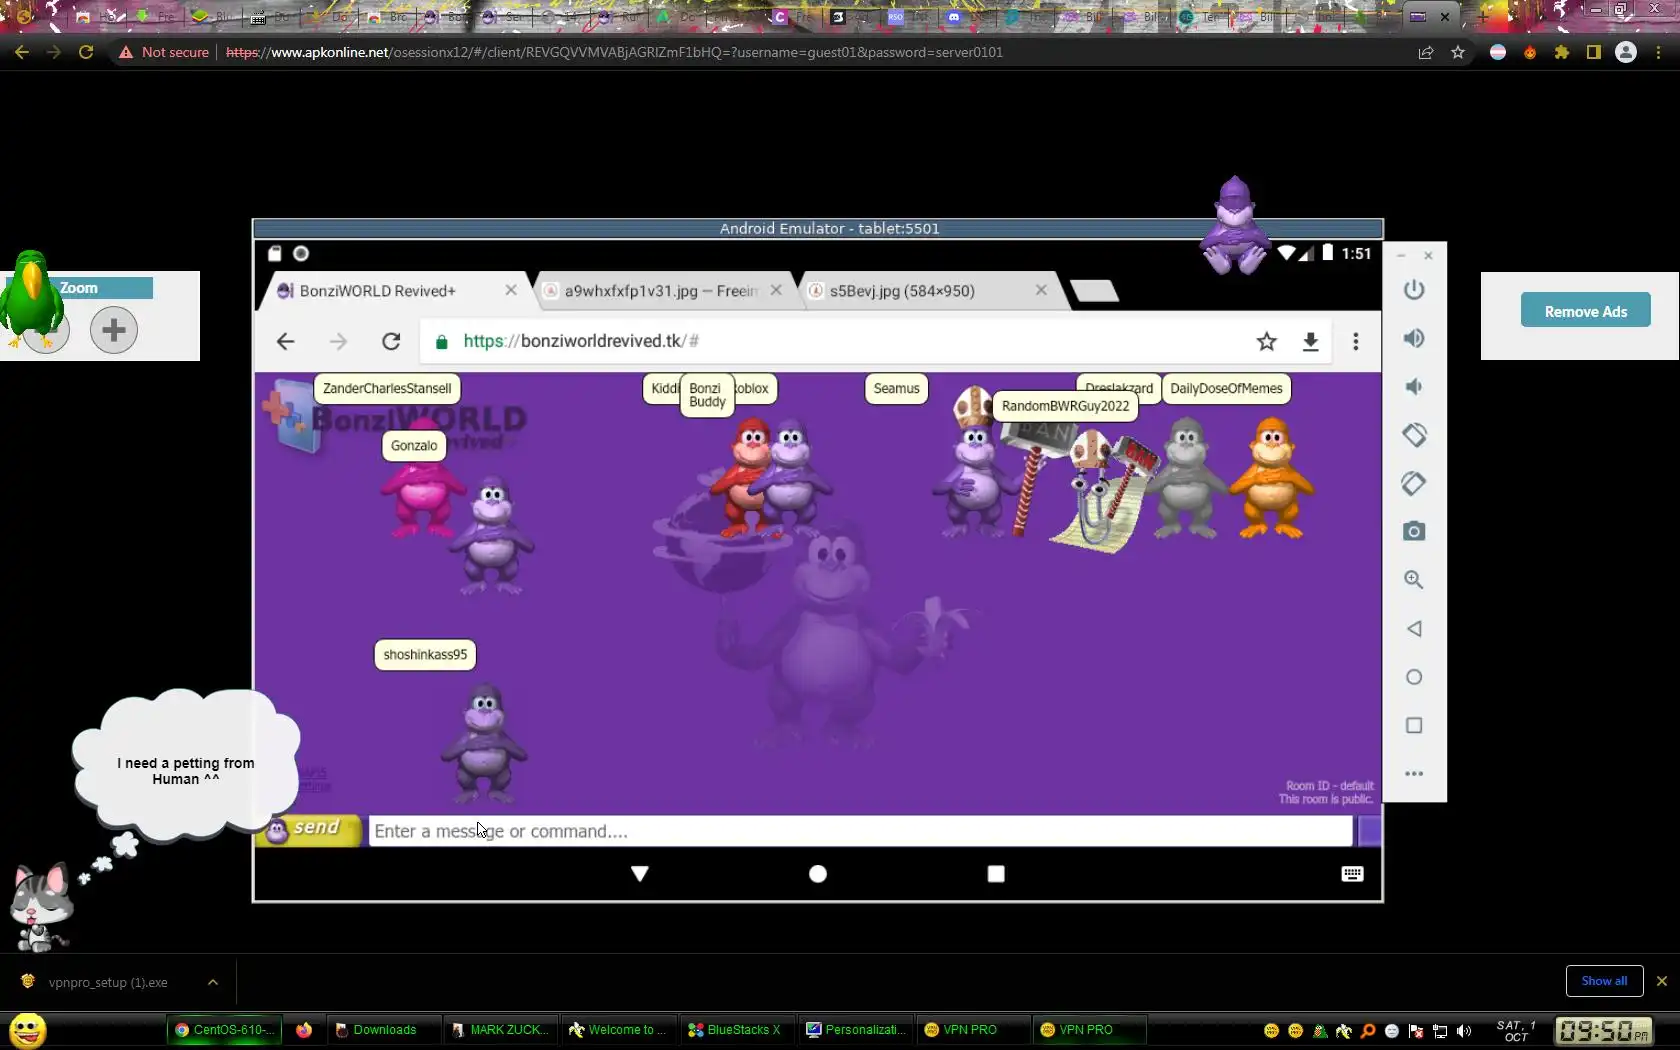Click the Bonzi Buddy name tag
The width and height of the screenshot is (1680, 1050).
707,395
